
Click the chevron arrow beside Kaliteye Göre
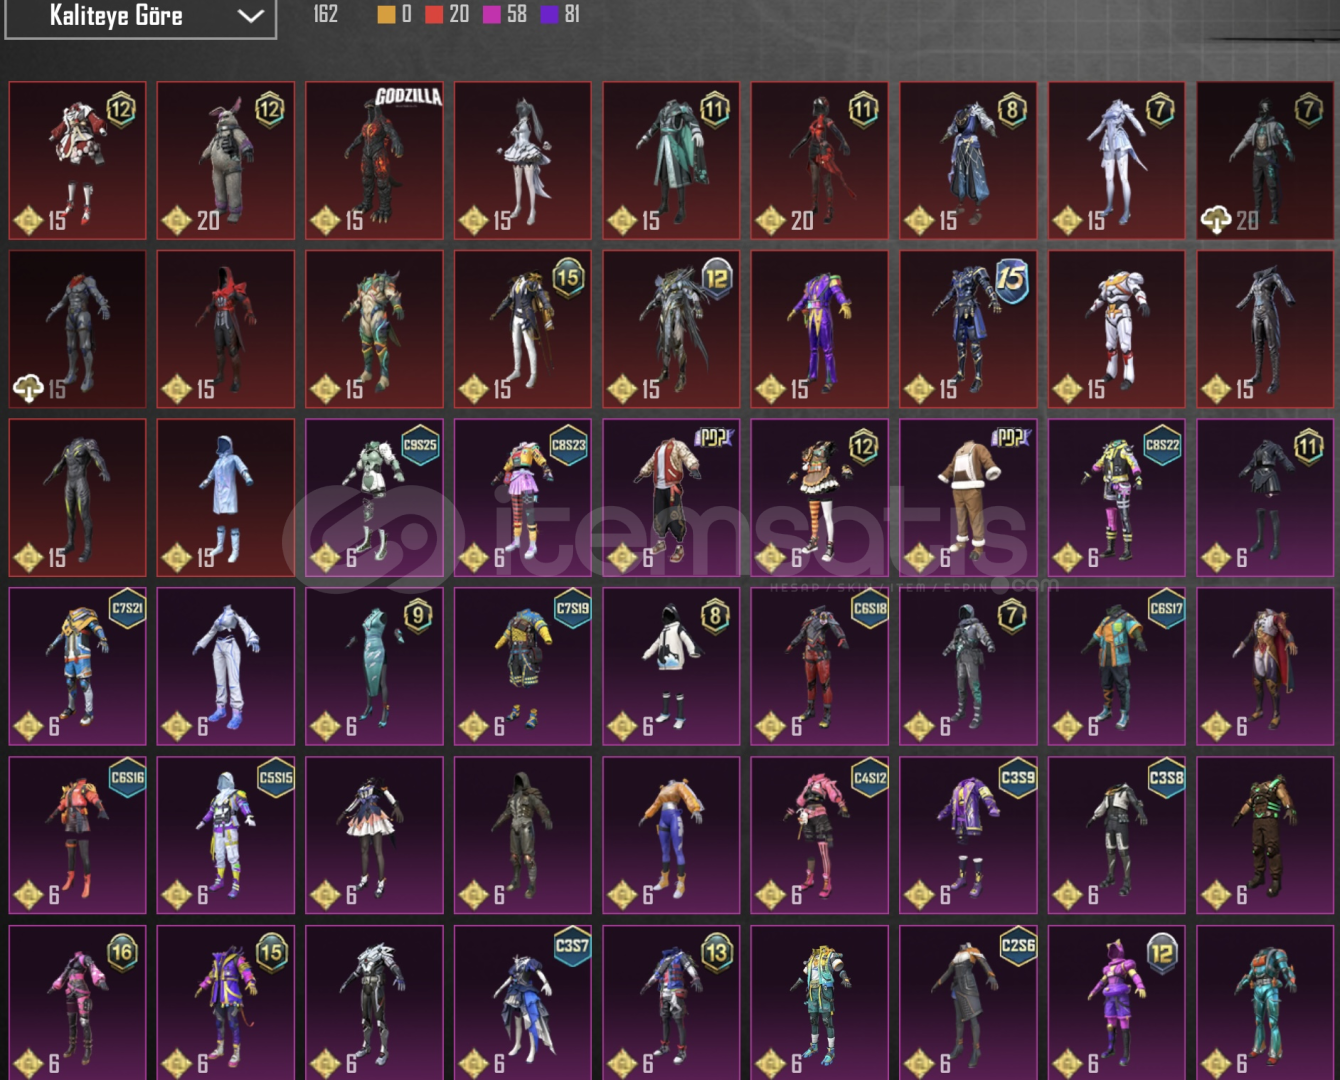coord(250,16)
